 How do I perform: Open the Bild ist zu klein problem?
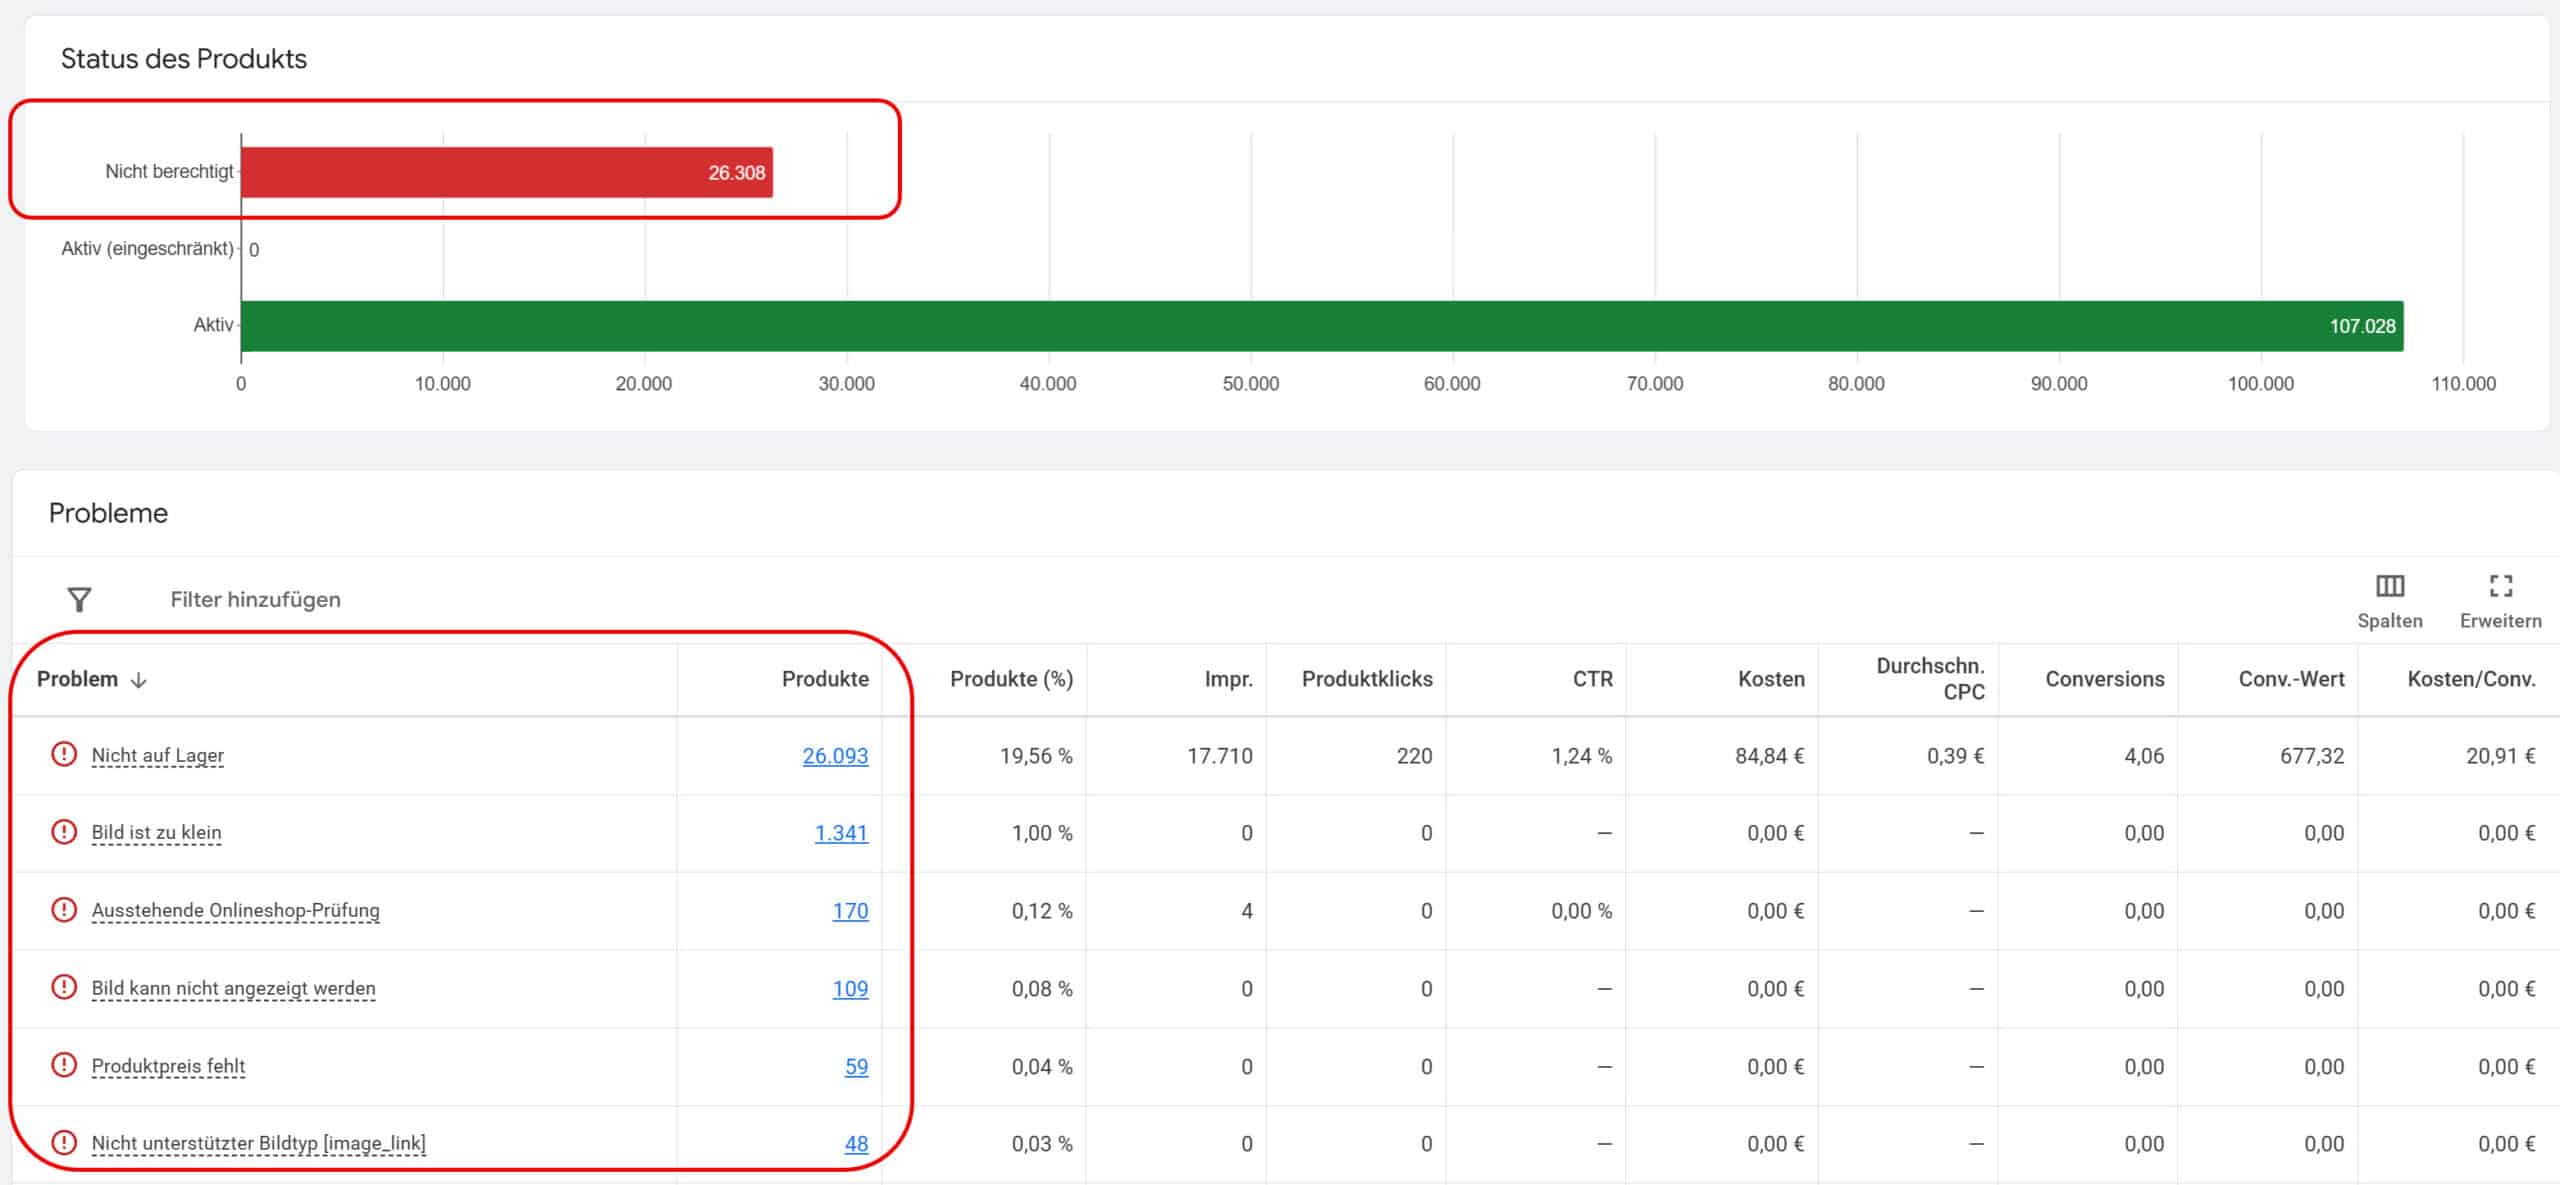click(x=156, y=833)
